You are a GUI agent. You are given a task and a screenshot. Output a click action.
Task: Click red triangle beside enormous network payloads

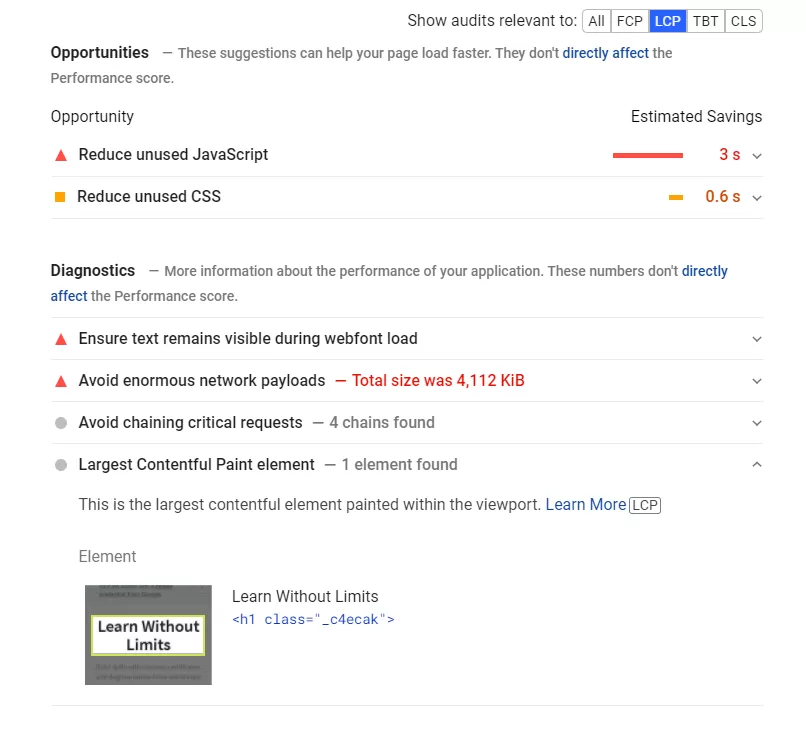coord(61,381)
